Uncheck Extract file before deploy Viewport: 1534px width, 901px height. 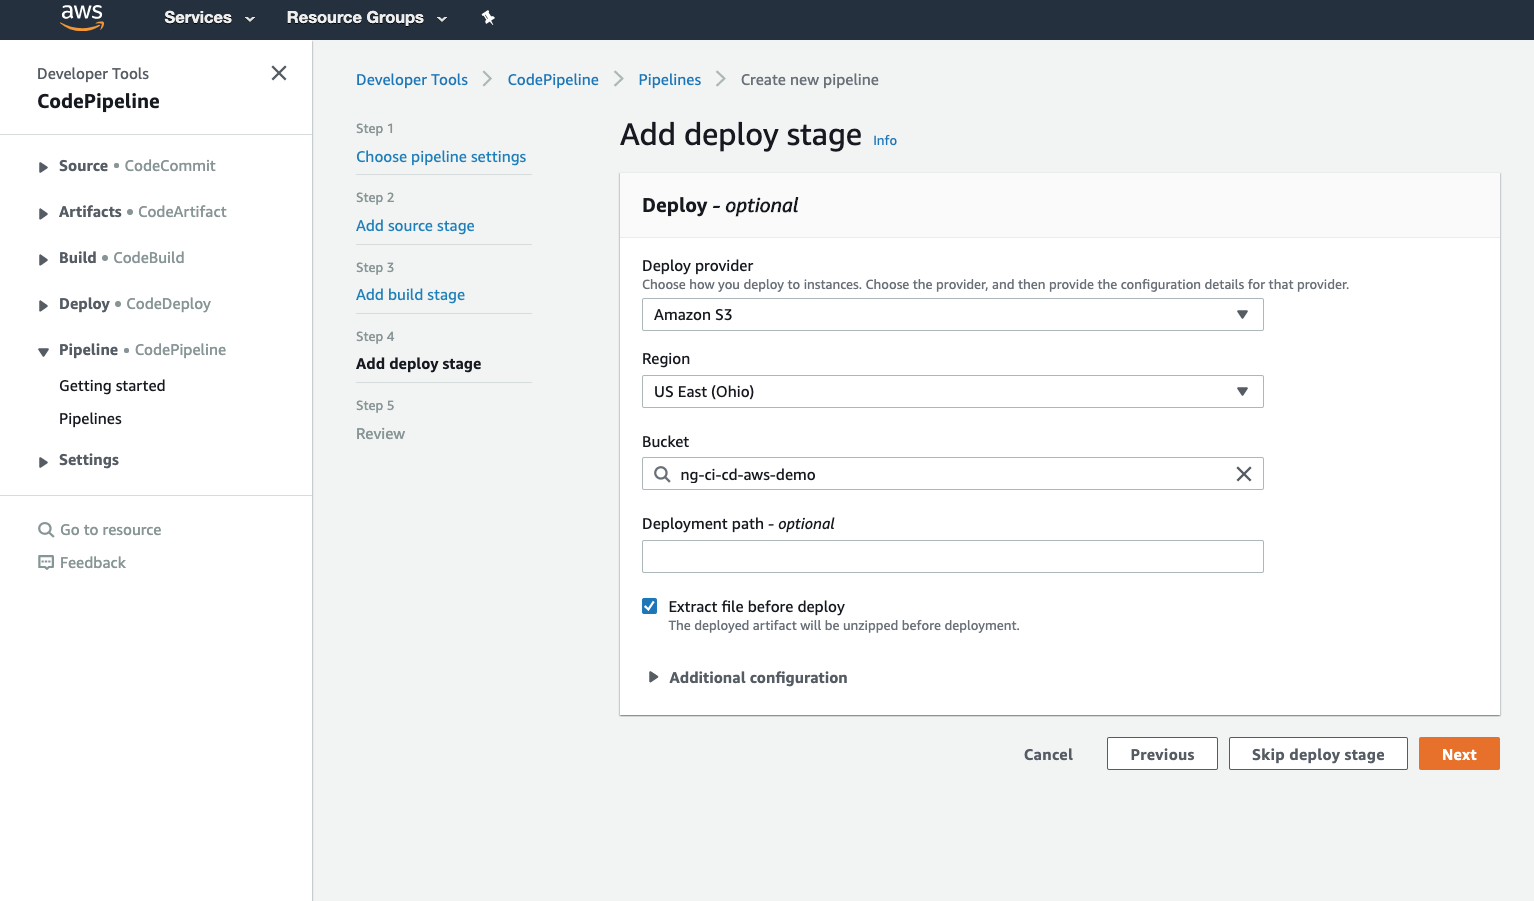pos(650,606)
